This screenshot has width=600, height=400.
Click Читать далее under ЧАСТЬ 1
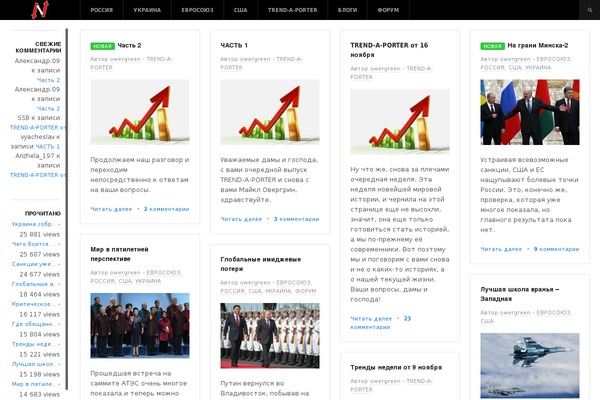(241, 219)
